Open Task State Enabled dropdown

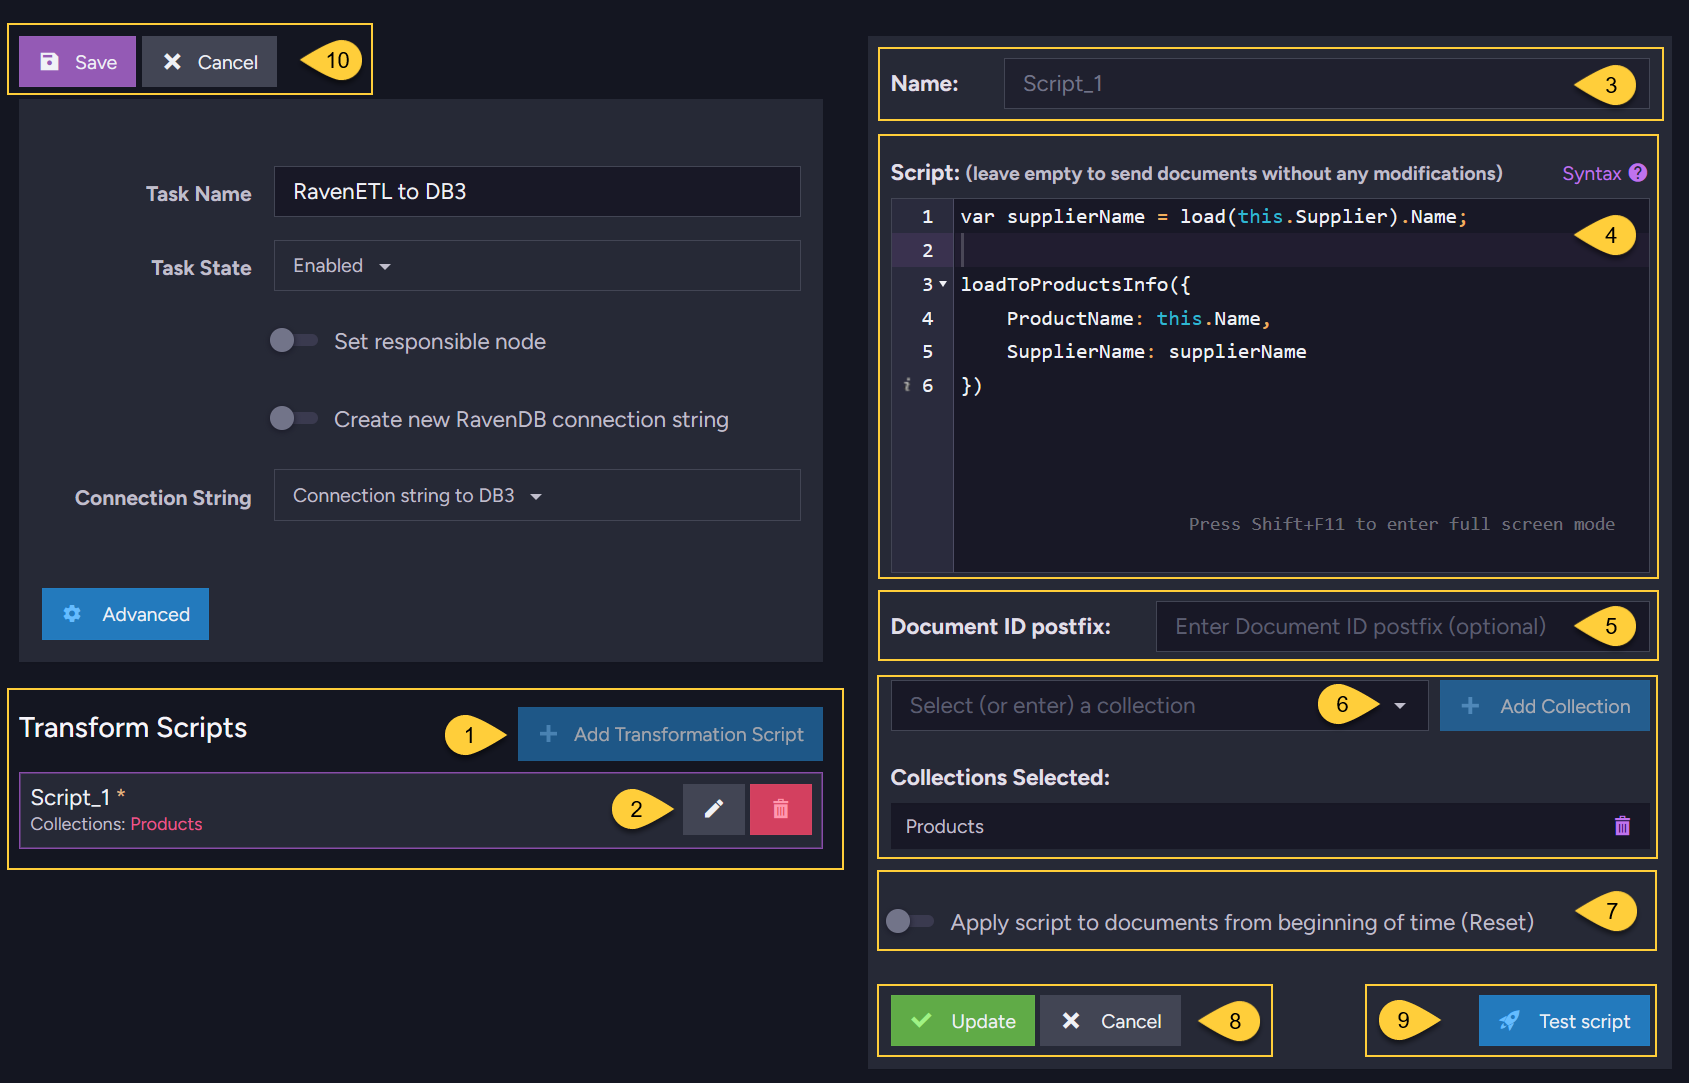537,266
